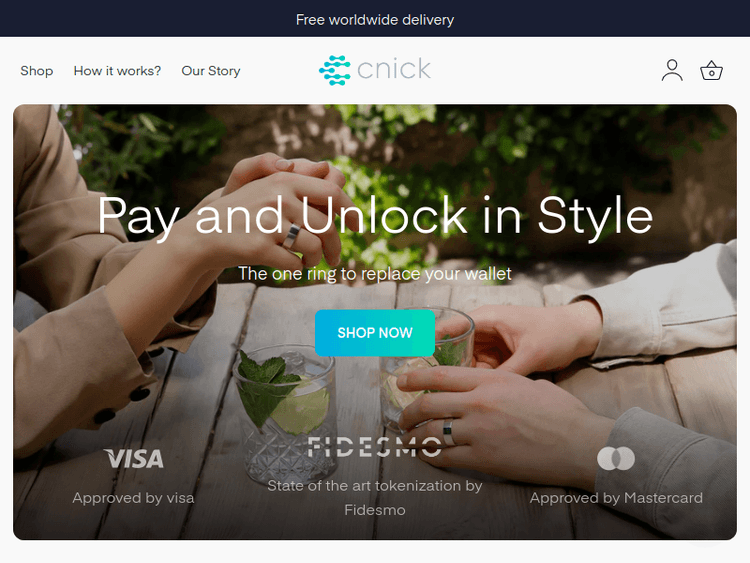Open the user account icon
The image size is (750, 563).
(x=672, y=70)
